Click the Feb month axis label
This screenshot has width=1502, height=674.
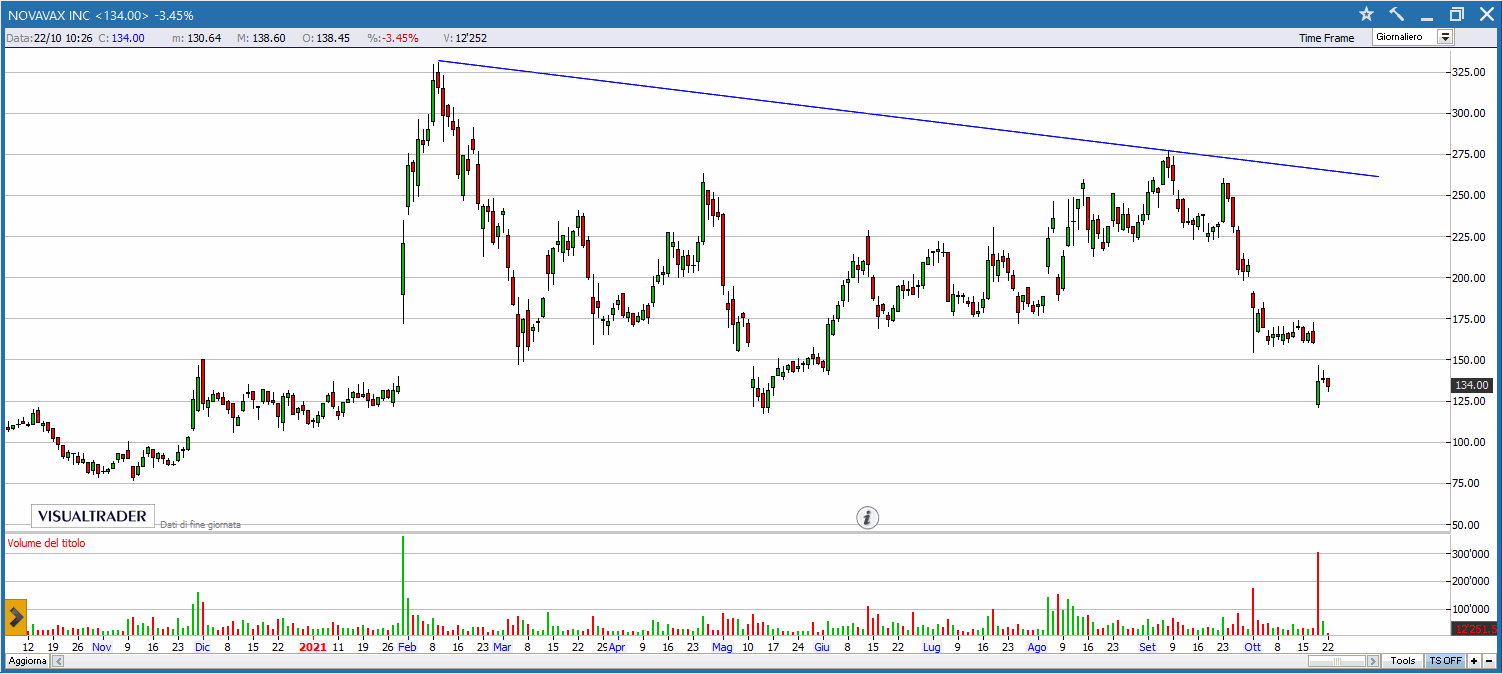pyautogui.click(x=407, y=647)
